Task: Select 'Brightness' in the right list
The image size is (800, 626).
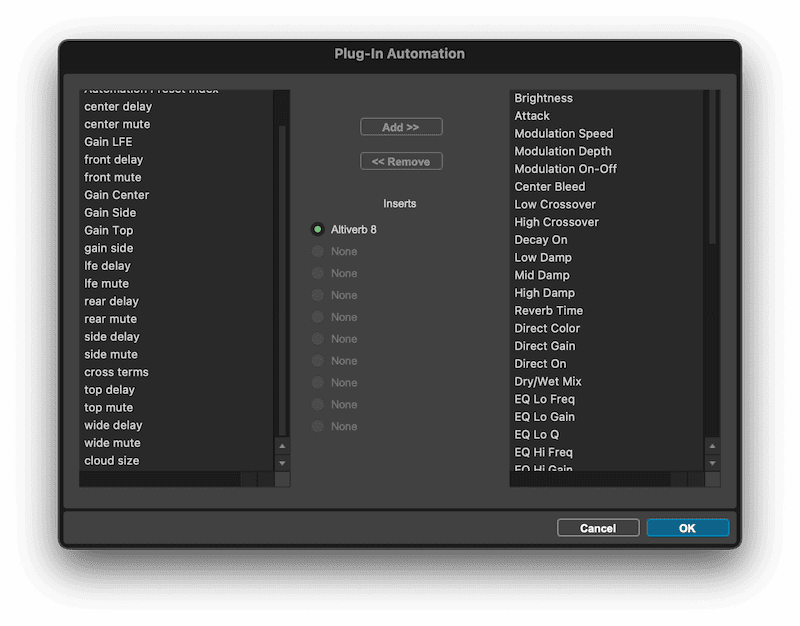Action: tap(543, 98)
